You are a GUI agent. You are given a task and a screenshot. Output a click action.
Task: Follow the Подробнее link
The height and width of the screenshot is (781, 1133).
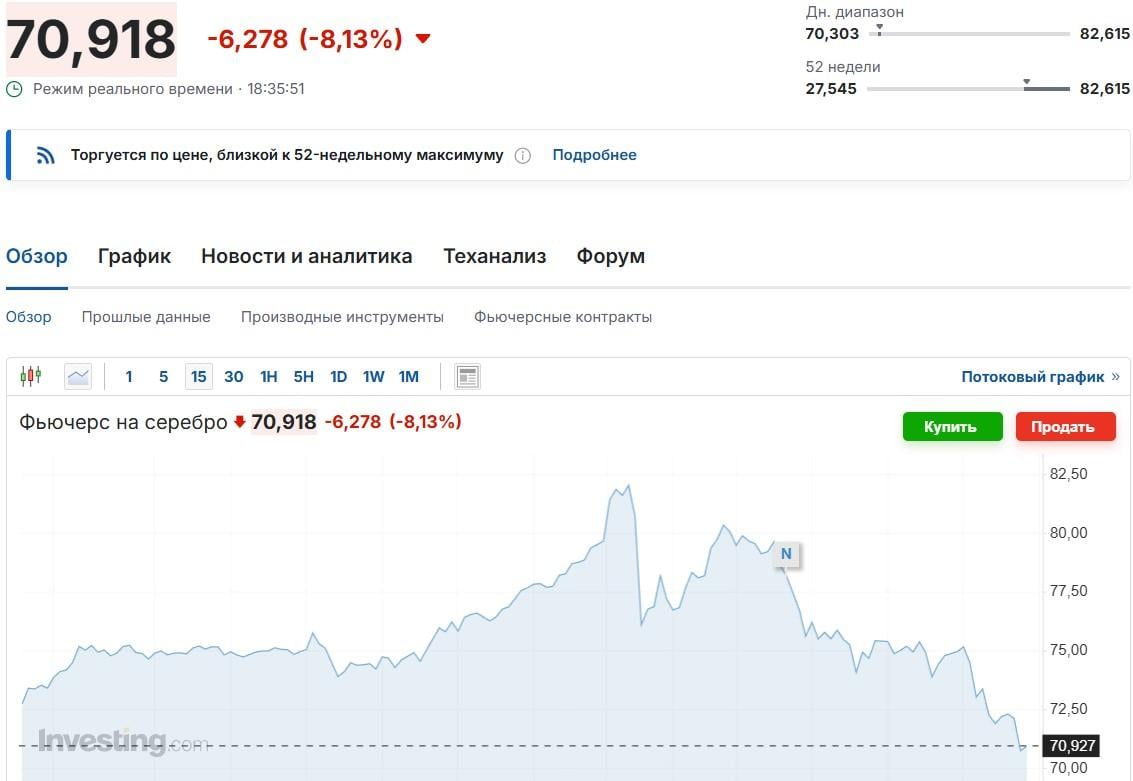point(594,155)
